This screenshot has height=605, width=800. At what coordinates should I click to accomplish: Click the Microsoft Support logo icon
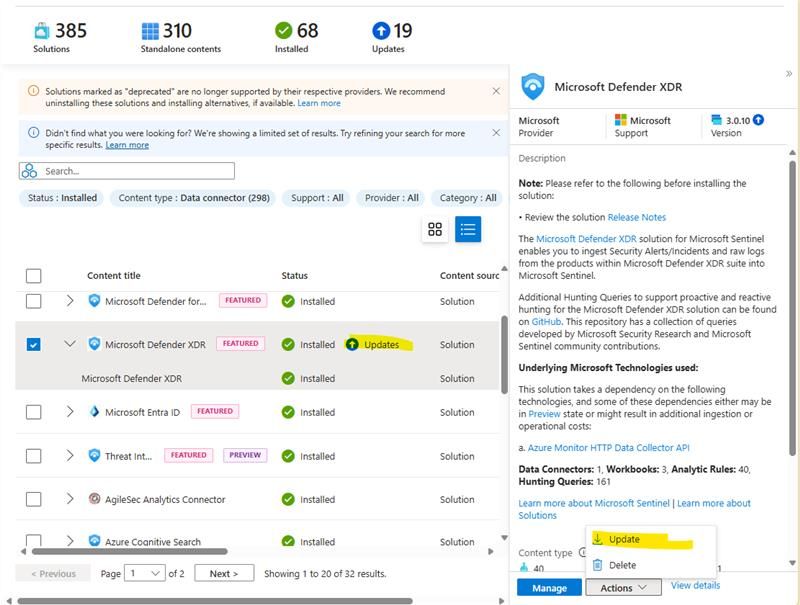pos(620,120)
